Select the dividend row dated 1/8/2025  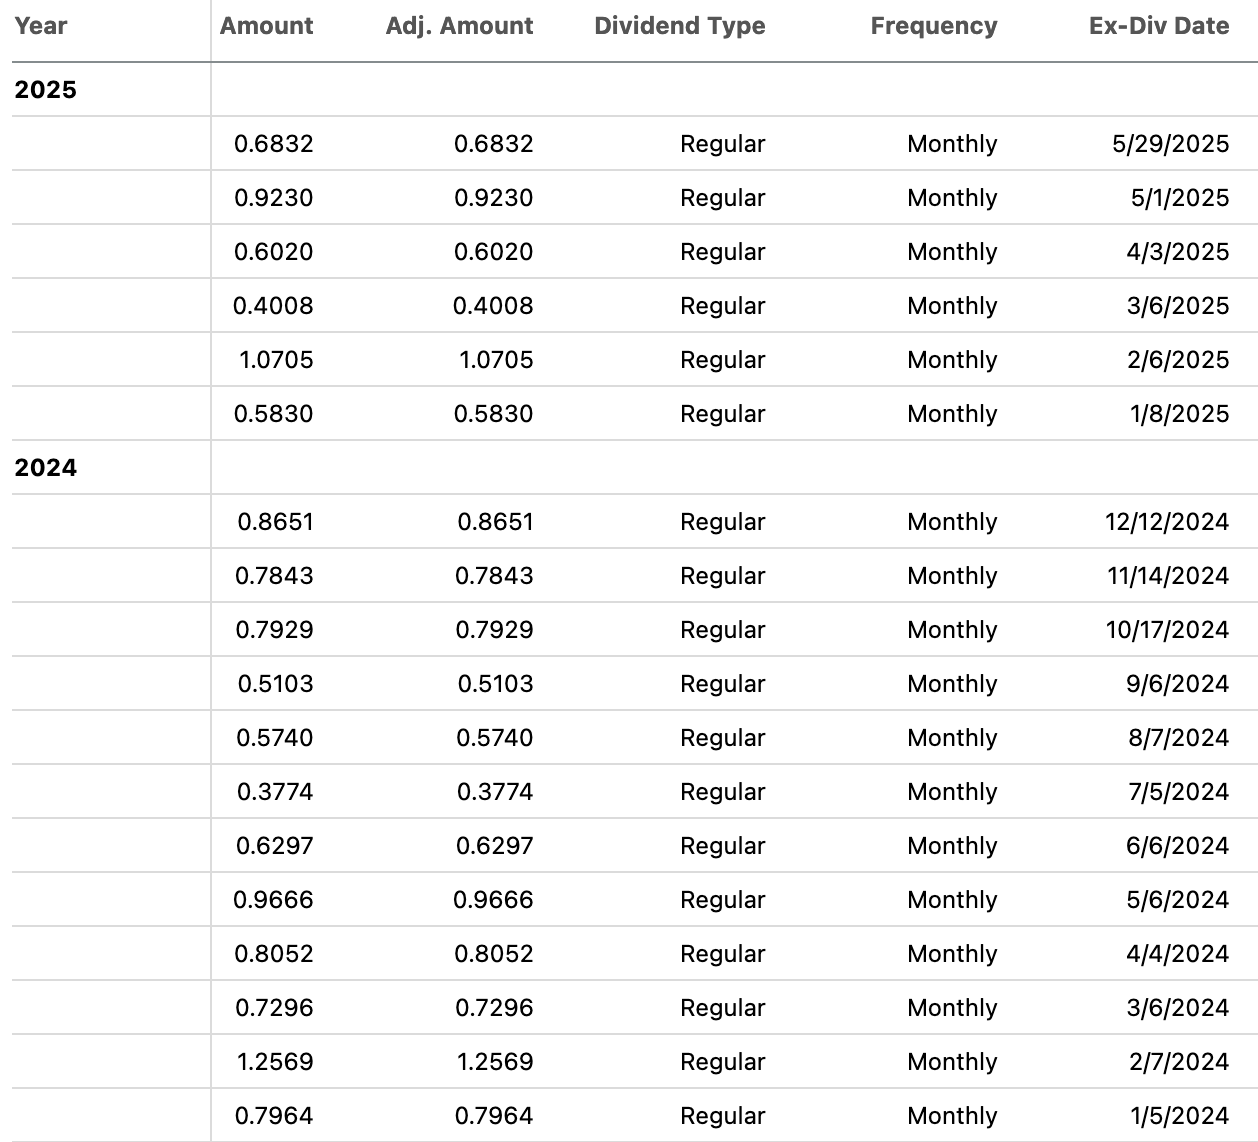click(x=629, y=413)
